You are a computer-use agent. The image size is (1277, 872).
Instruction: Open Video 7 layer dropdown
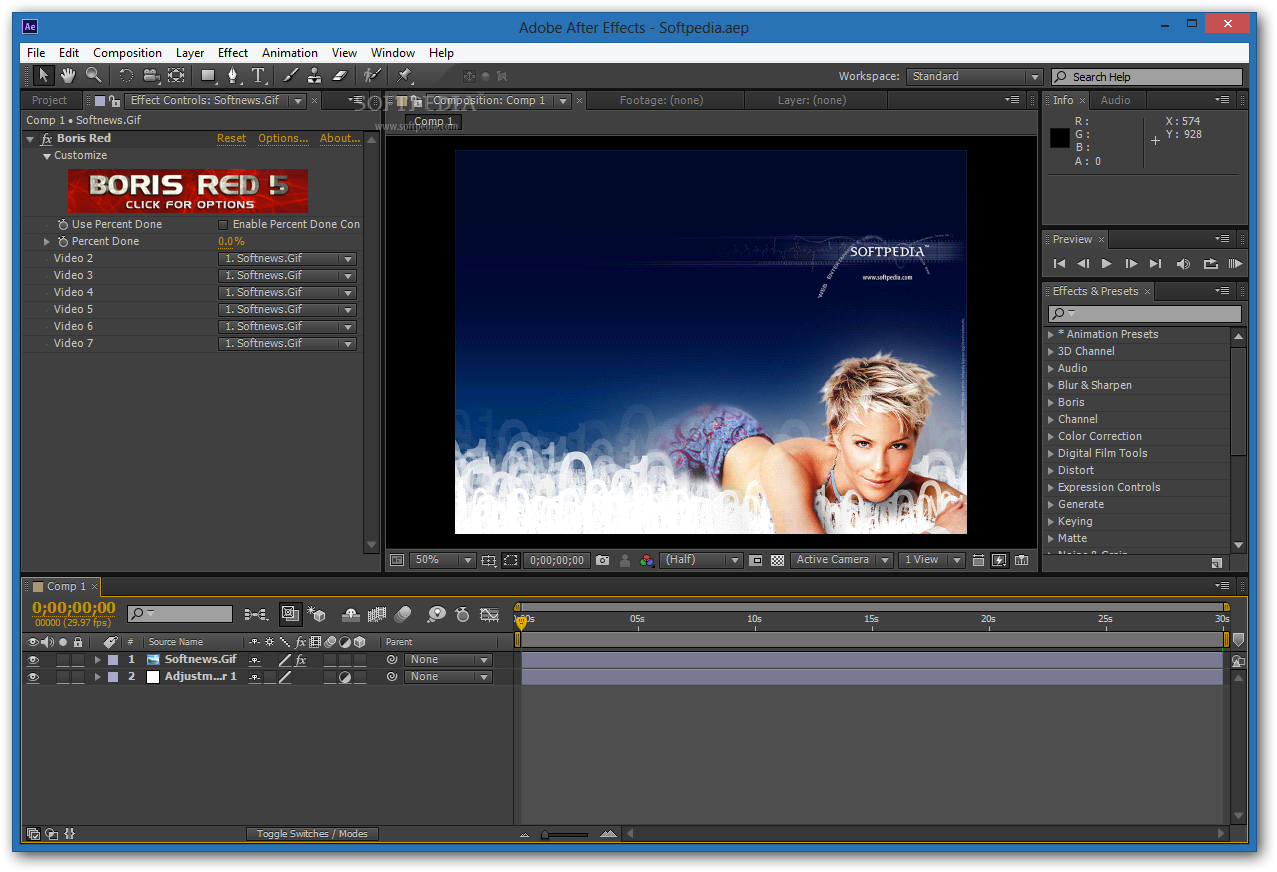coord(287,344)
